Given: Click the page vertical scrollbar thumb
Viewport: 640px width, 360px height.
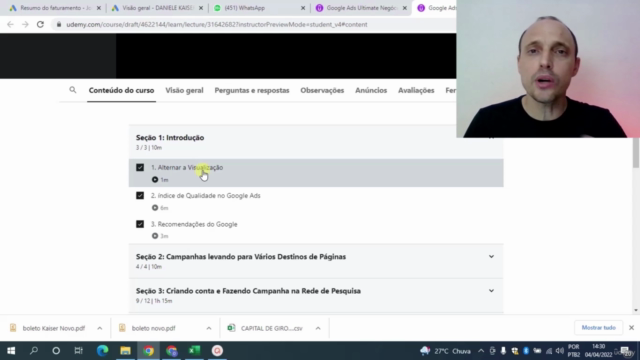Looking at the screenshot, I should (636, 152).
